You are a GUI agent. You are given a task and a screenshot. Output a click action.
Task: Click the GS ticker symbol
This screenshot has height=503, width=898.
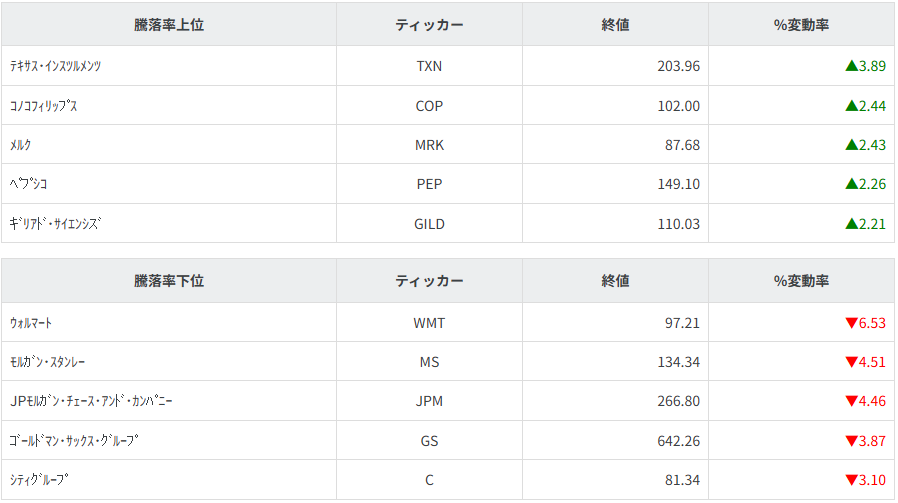pos(429,441)
